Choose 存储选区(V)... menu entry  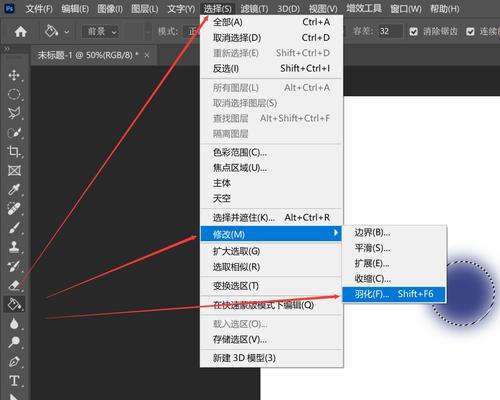pos(272,339)
